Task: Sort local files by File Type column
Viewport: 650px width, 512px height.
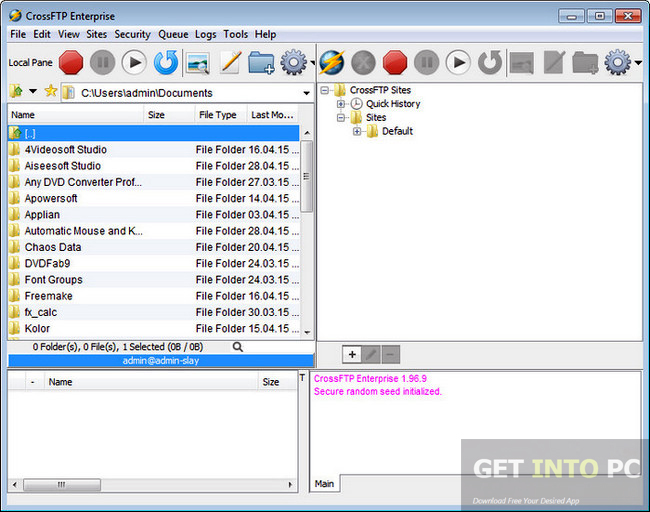Action: click(x=221, y=115)
